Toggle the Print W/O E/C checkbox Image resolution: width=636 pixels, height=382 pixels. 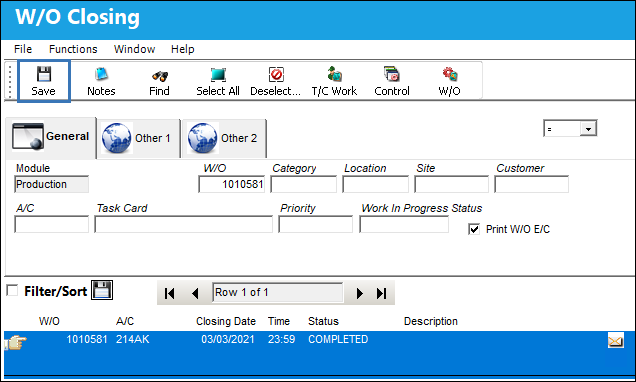[474, 229]
